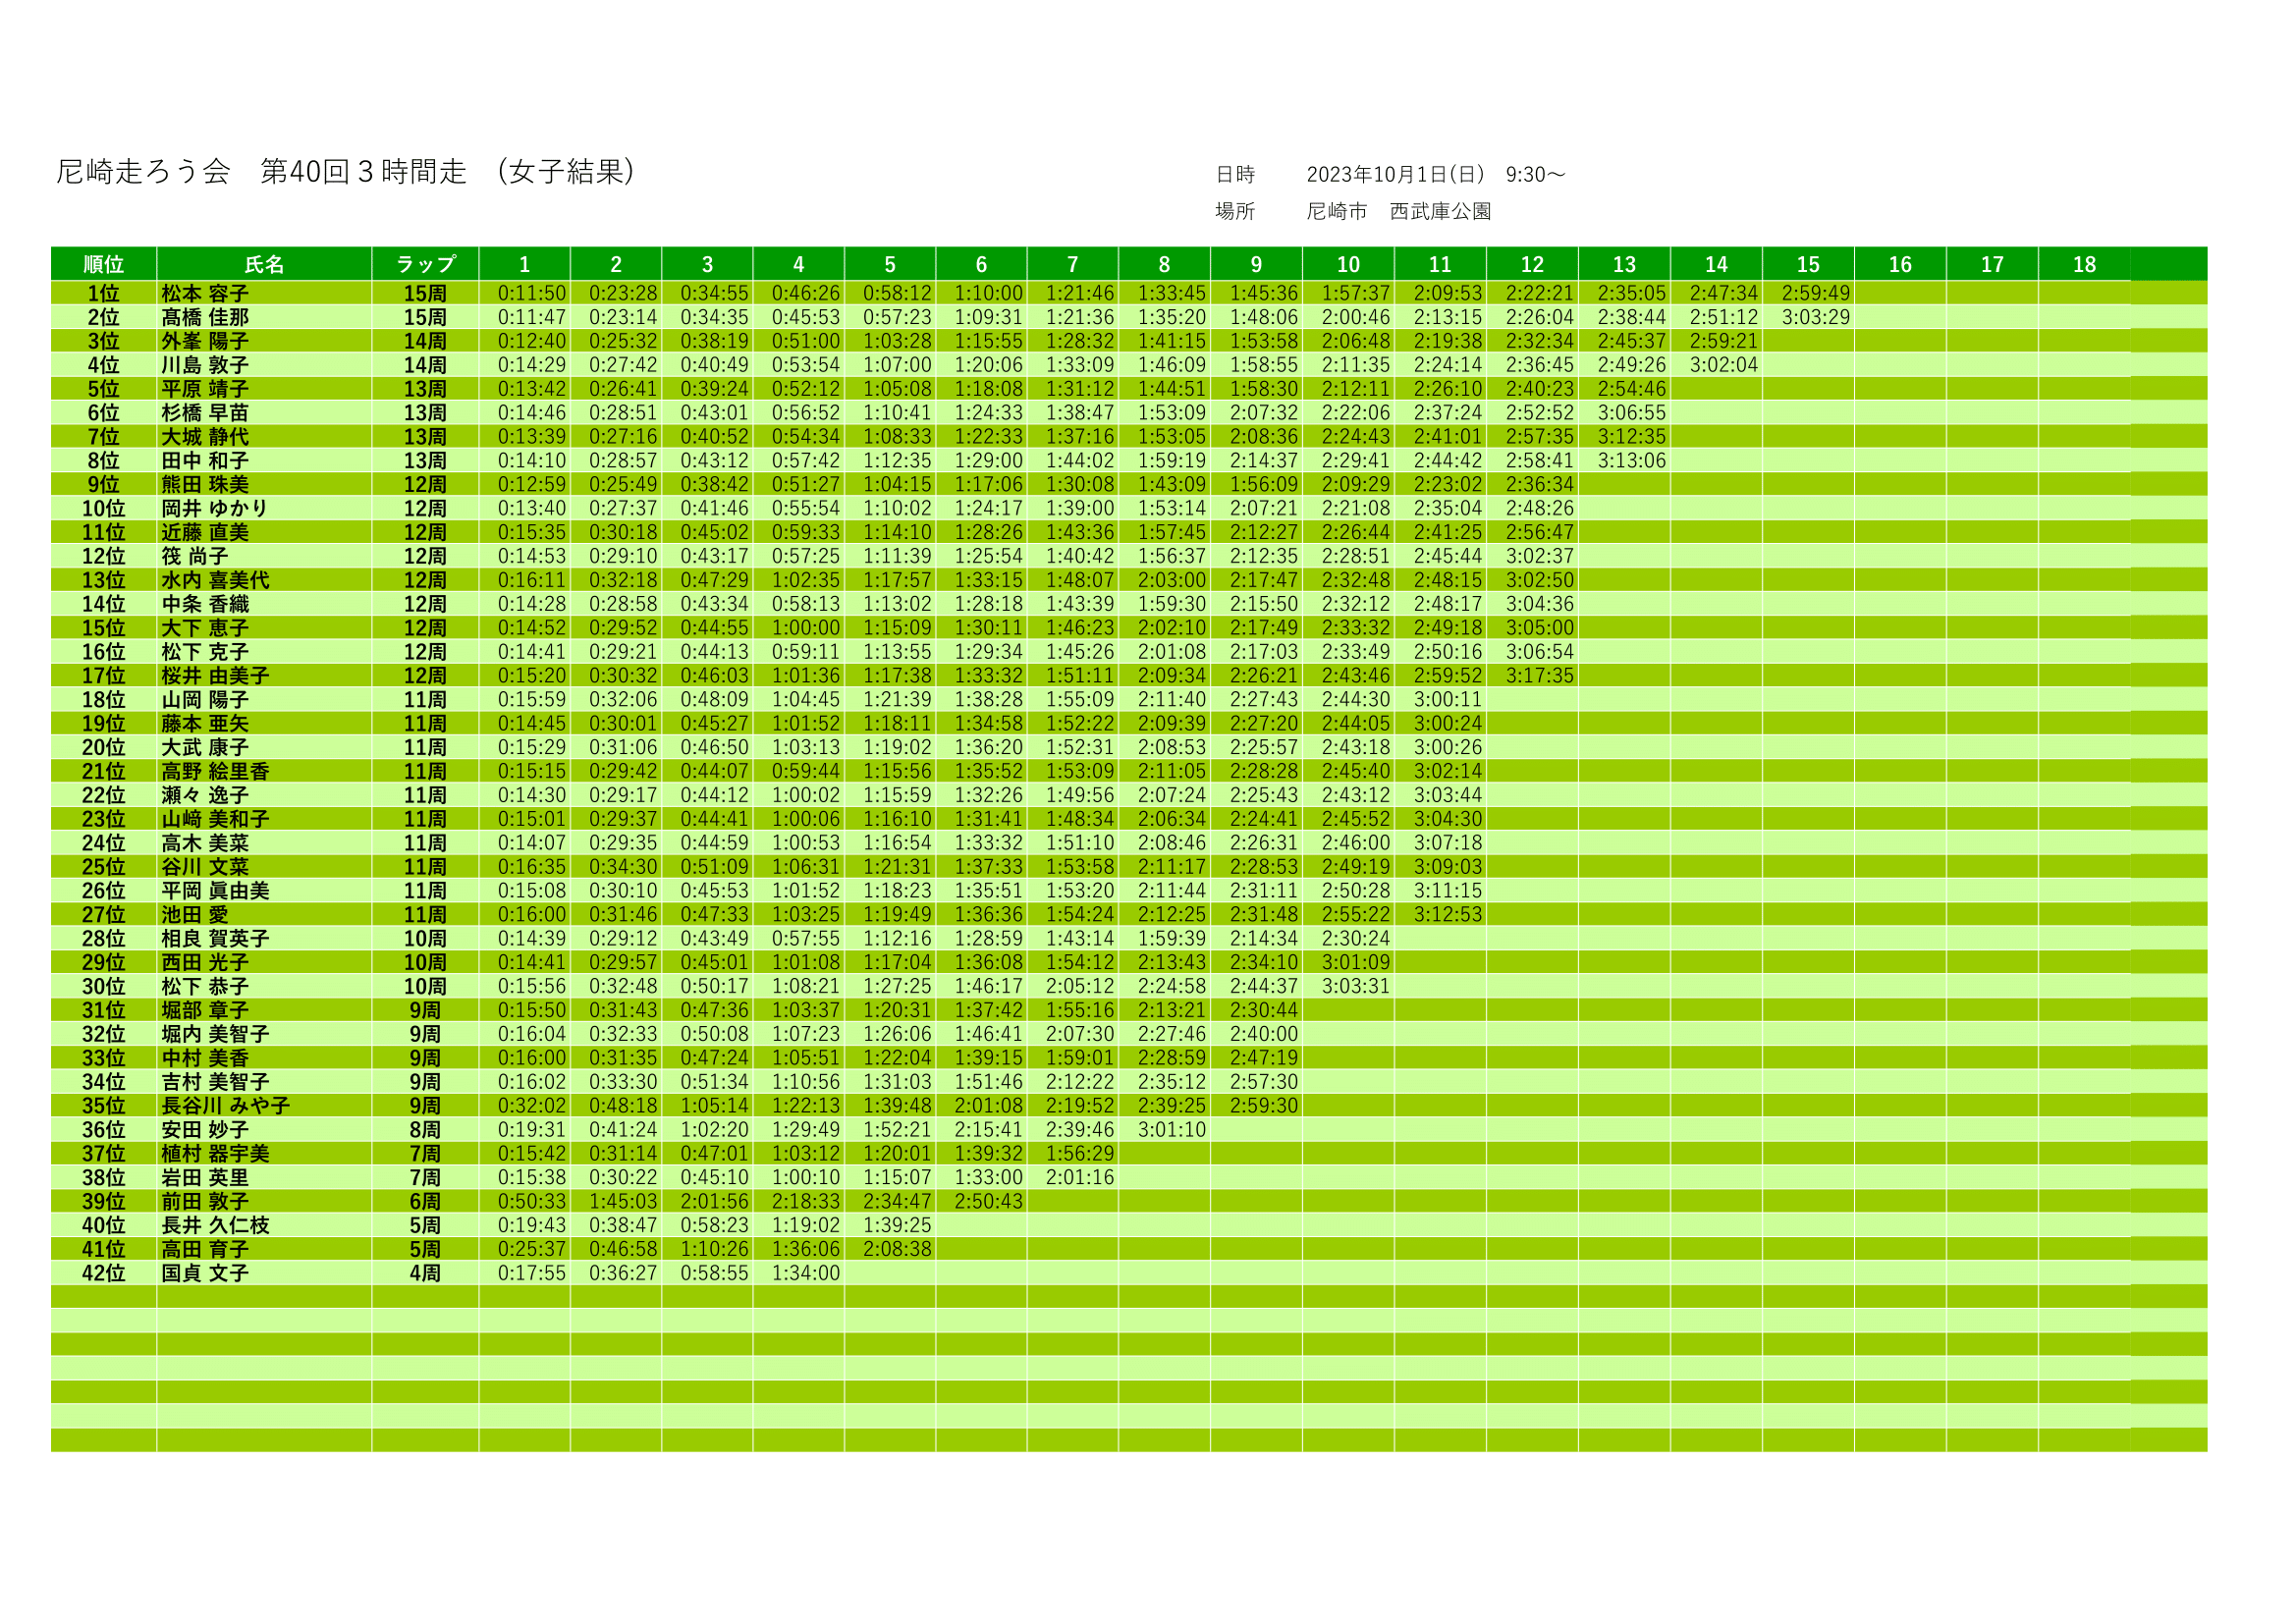Select the name 高橋 佳那

pyautogui.click(x=205, y=317)
